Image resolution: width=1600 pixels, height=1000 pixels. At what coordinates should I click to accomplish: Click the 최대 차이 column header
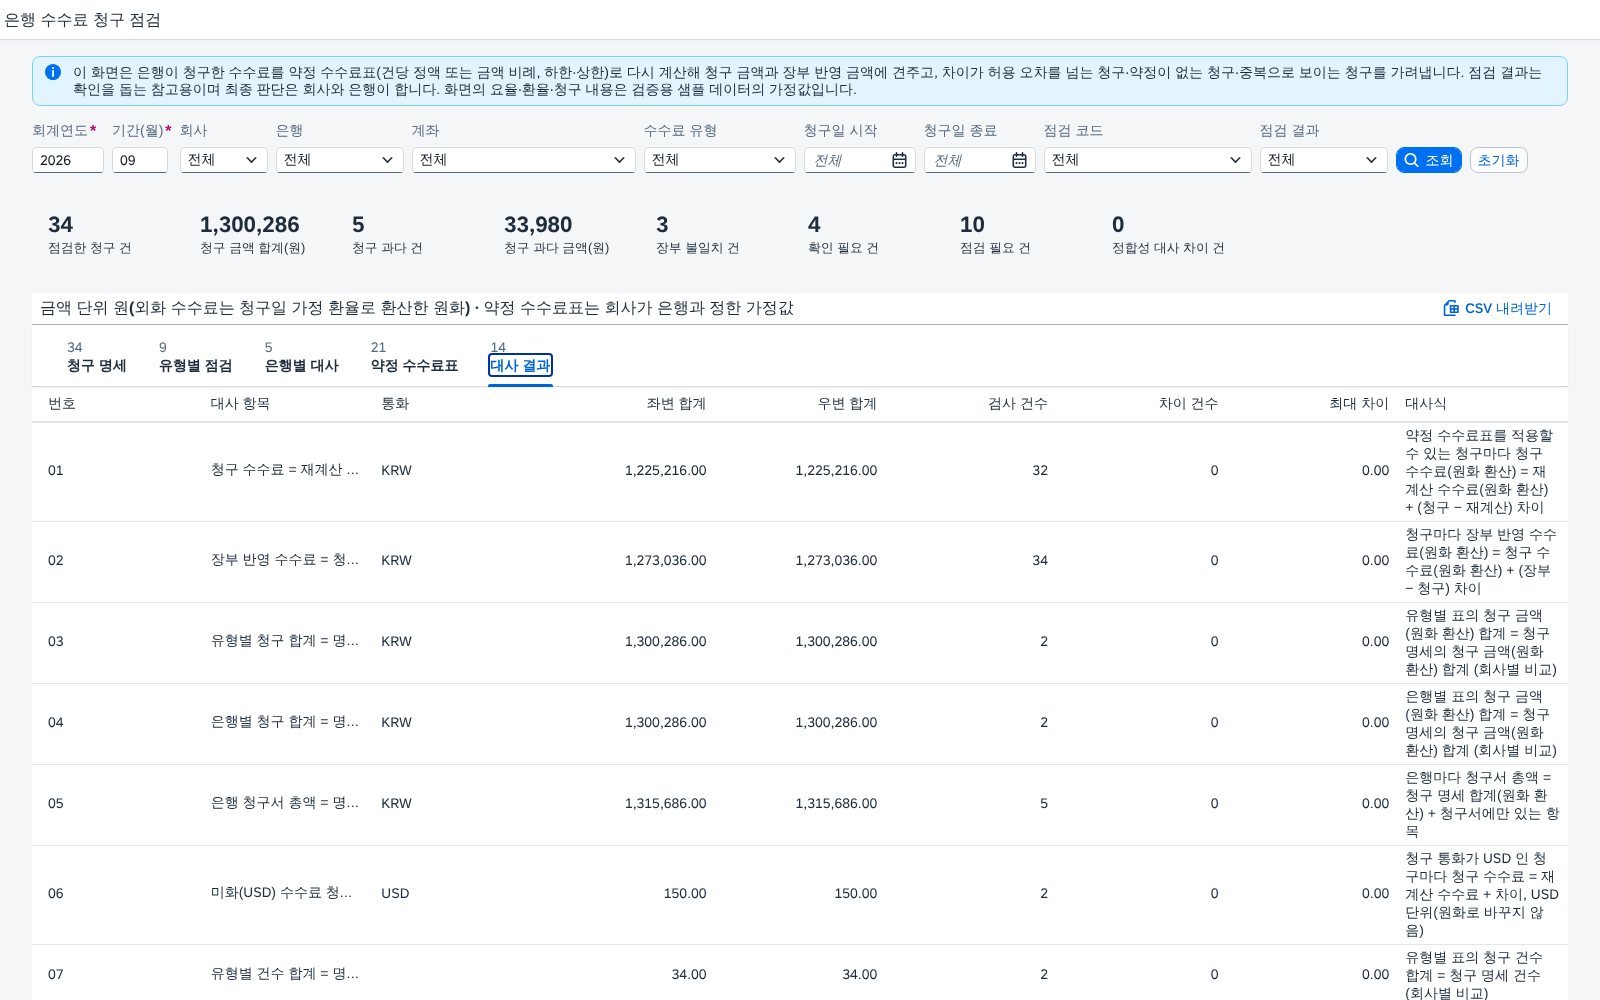(1359, 404)
